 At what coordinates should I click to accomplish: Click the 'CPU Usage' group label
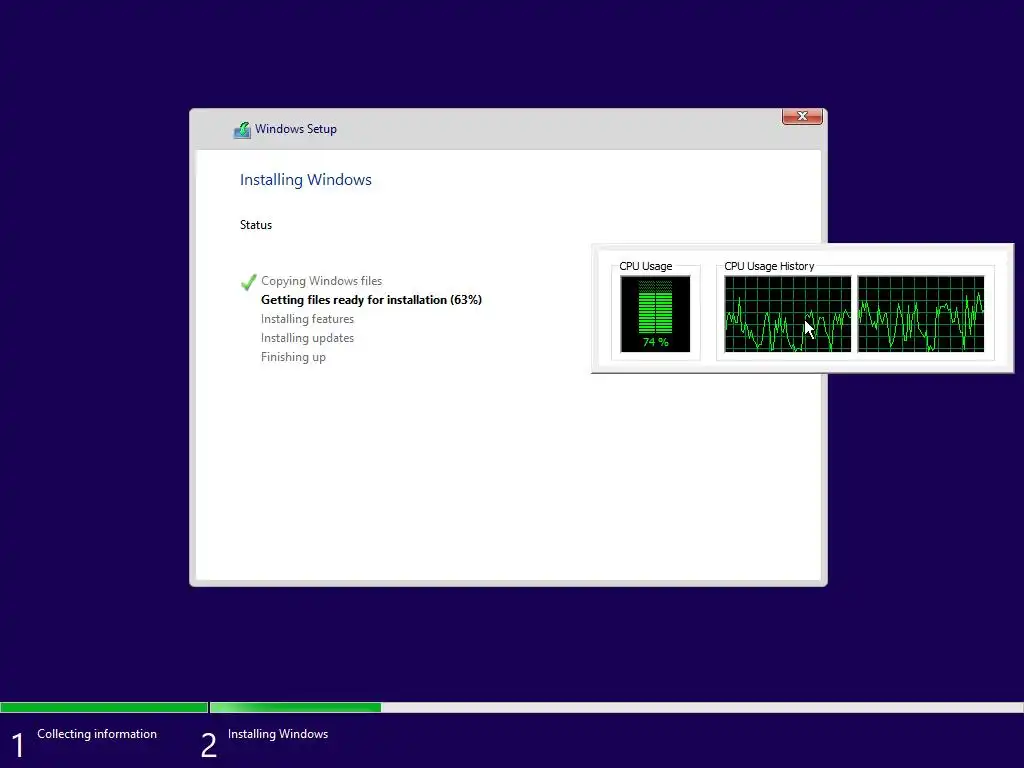coord(645,266)
